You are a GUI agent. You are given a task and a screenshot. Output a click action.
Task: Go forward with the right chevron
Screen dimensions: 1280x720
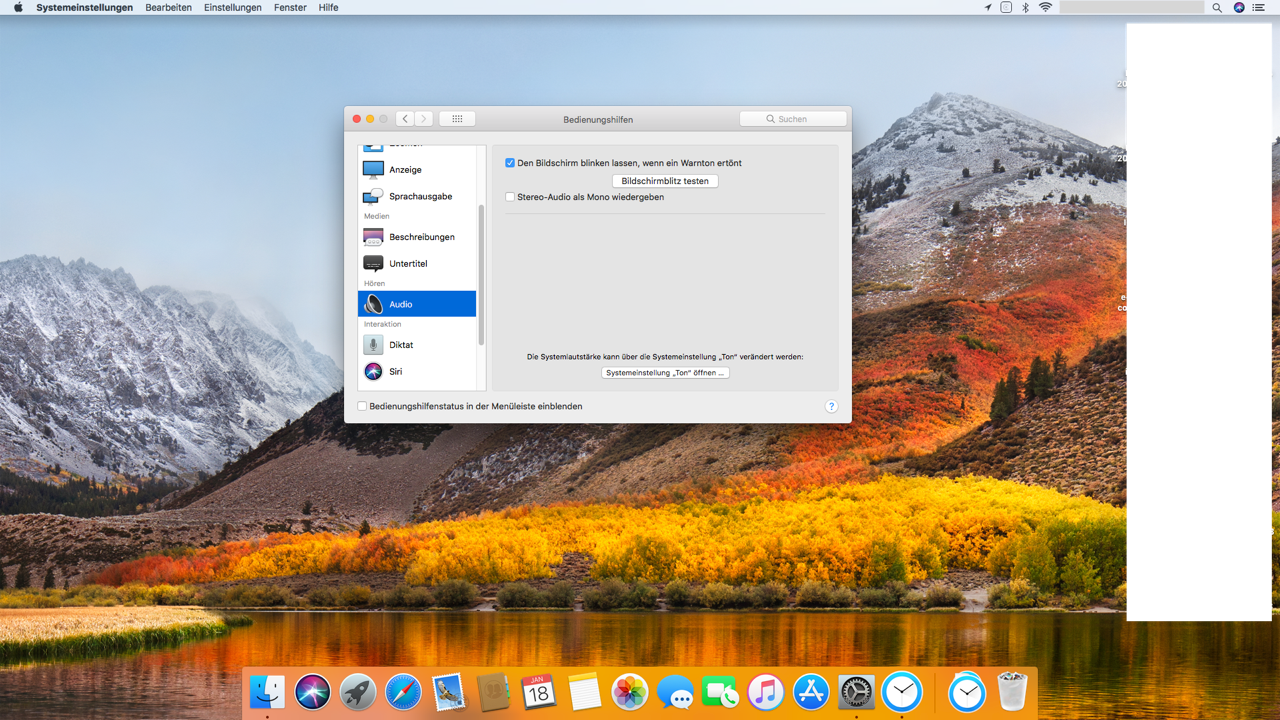(x=424, y=119)
